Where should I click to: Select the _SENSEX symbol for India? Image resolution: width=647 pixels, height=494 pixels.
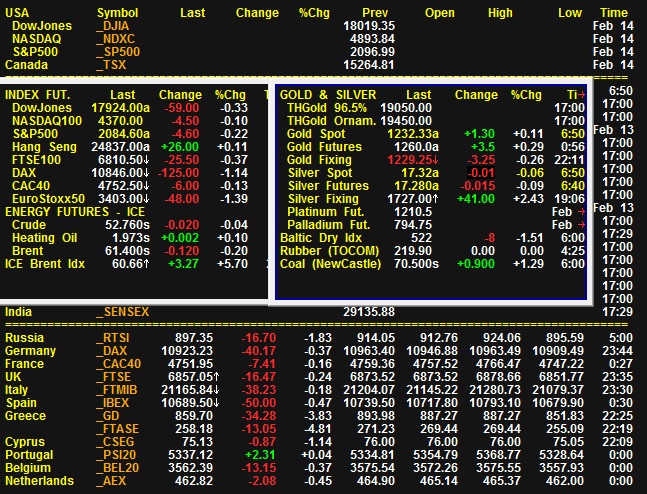(123, 312)
